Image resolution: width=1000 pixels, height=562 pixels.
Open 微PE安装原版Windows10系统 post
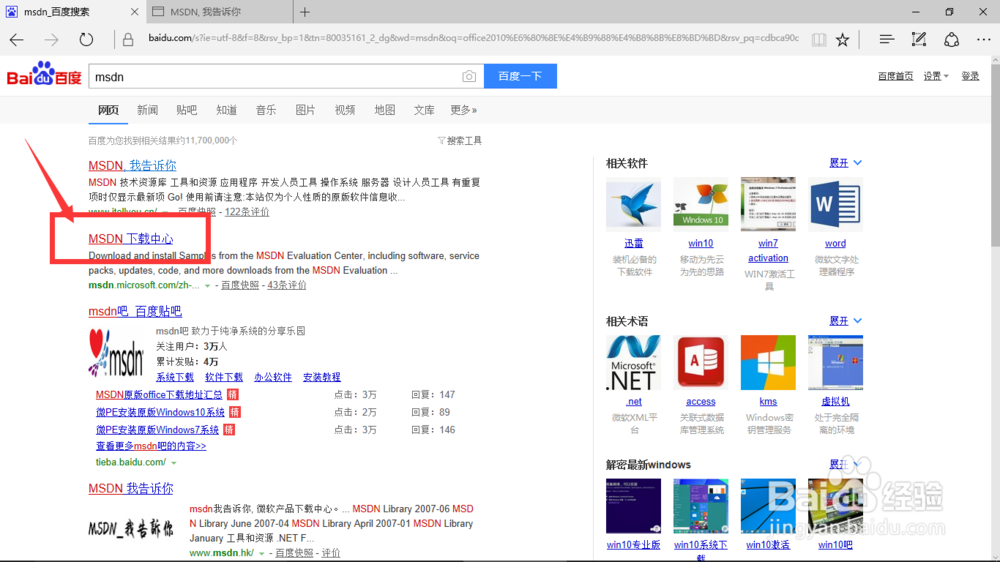point(160,412)
